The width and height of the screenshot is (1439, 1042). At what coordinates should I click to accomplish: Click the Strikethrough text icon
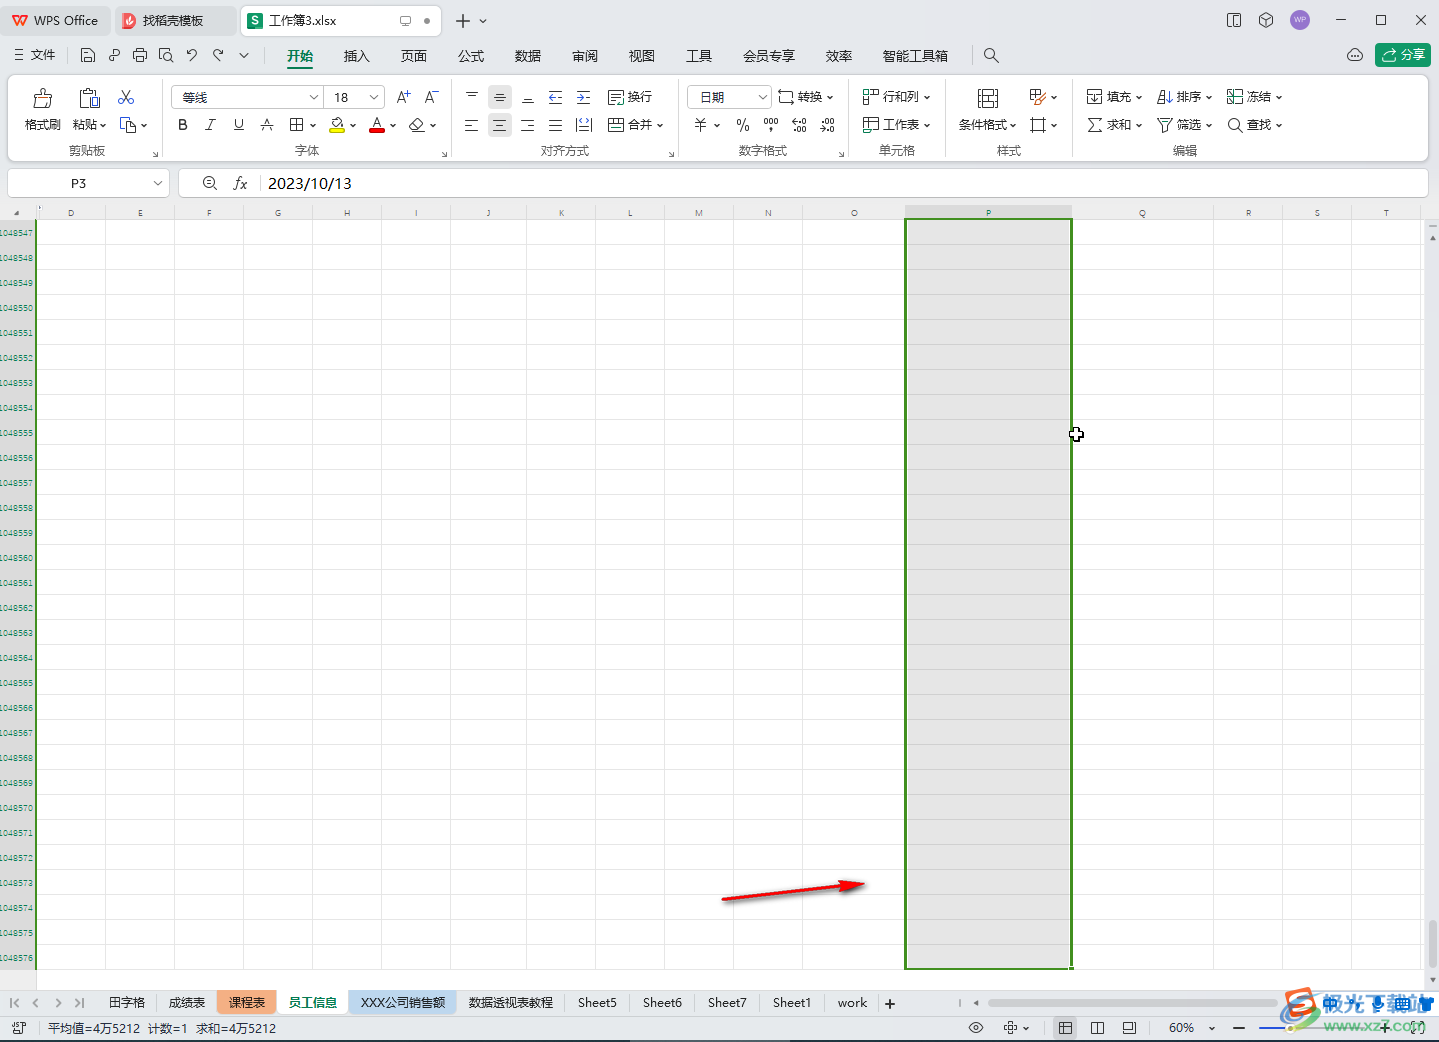click(x=267, y=125)
